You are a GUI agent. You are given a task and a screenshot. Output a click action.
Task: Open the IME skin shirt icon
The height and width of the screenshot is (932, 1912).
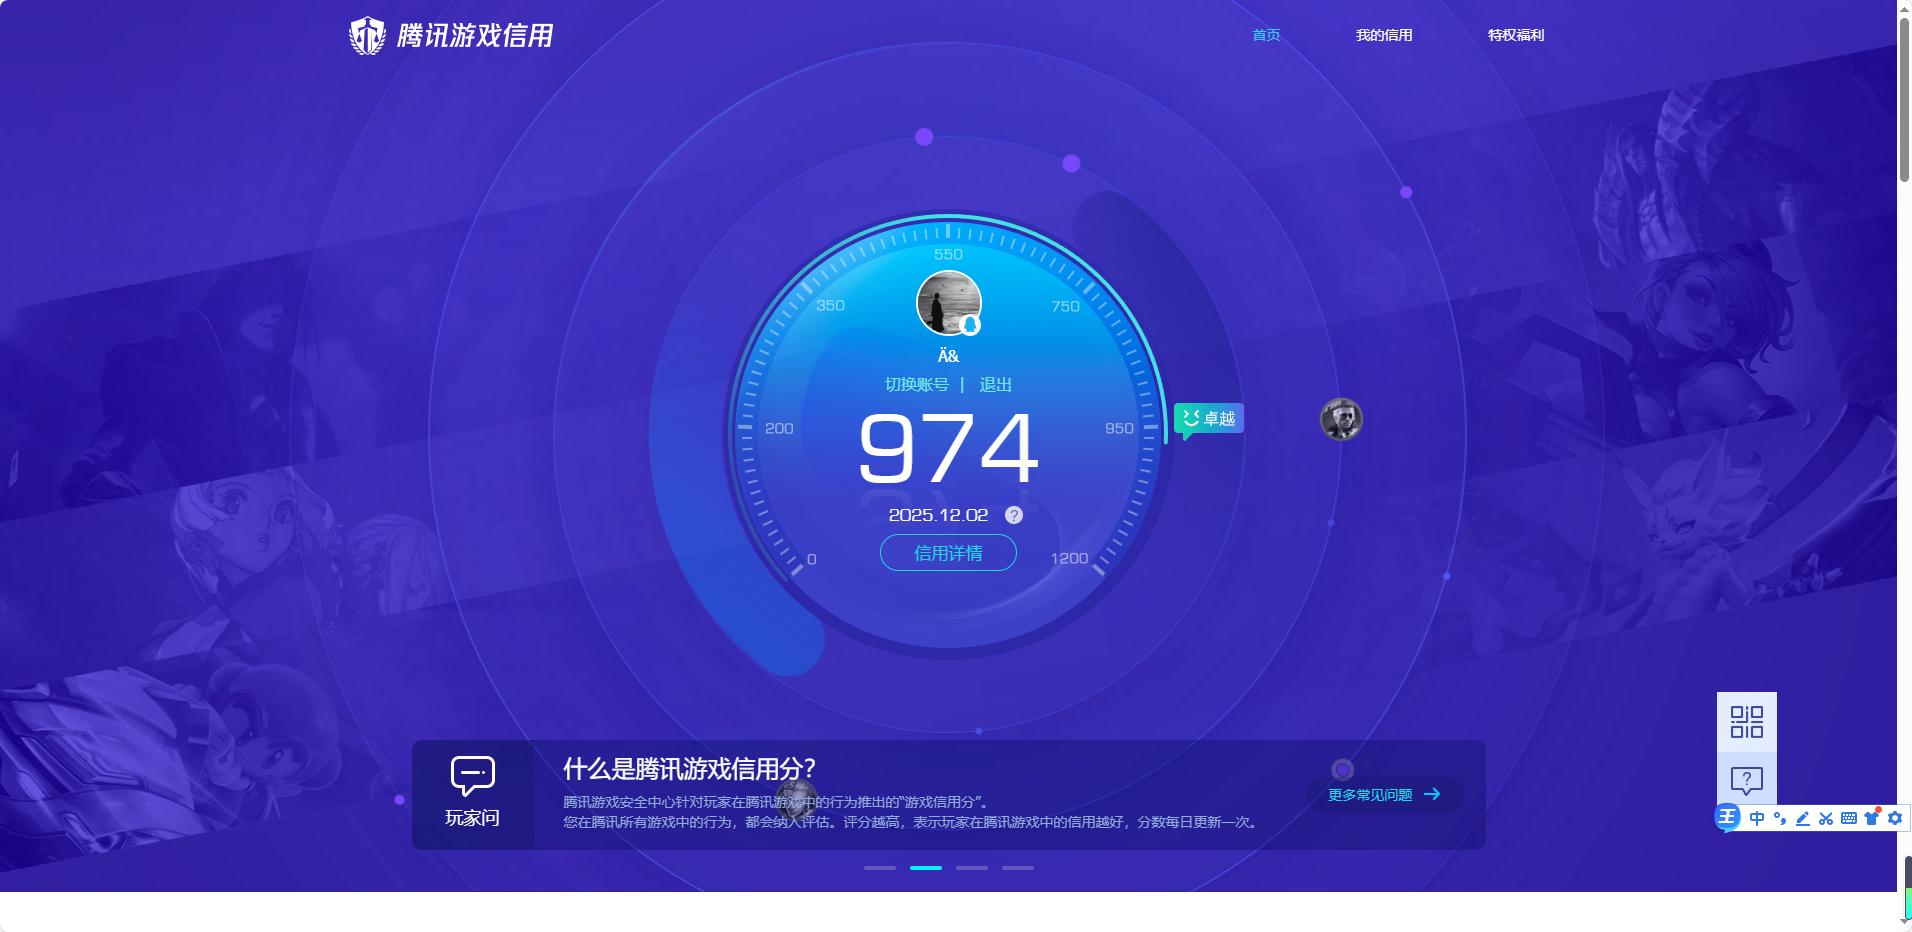coord(1872,818)
